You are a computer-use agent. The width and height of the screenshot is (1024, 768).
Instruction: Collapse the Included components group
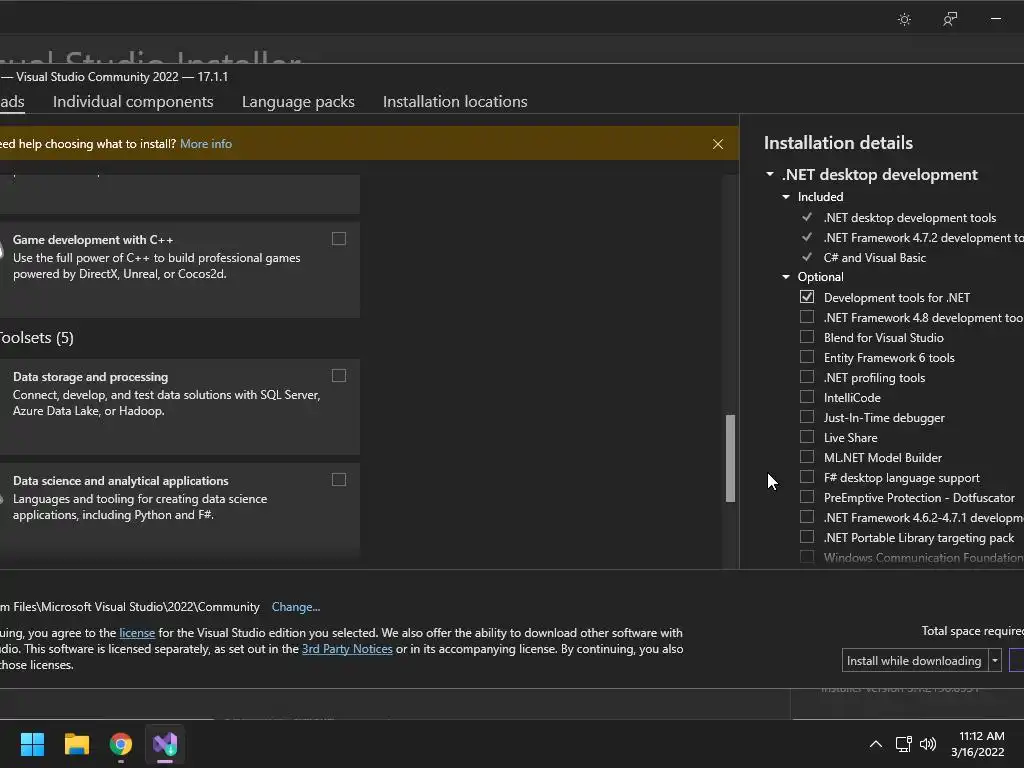point(786,197)
